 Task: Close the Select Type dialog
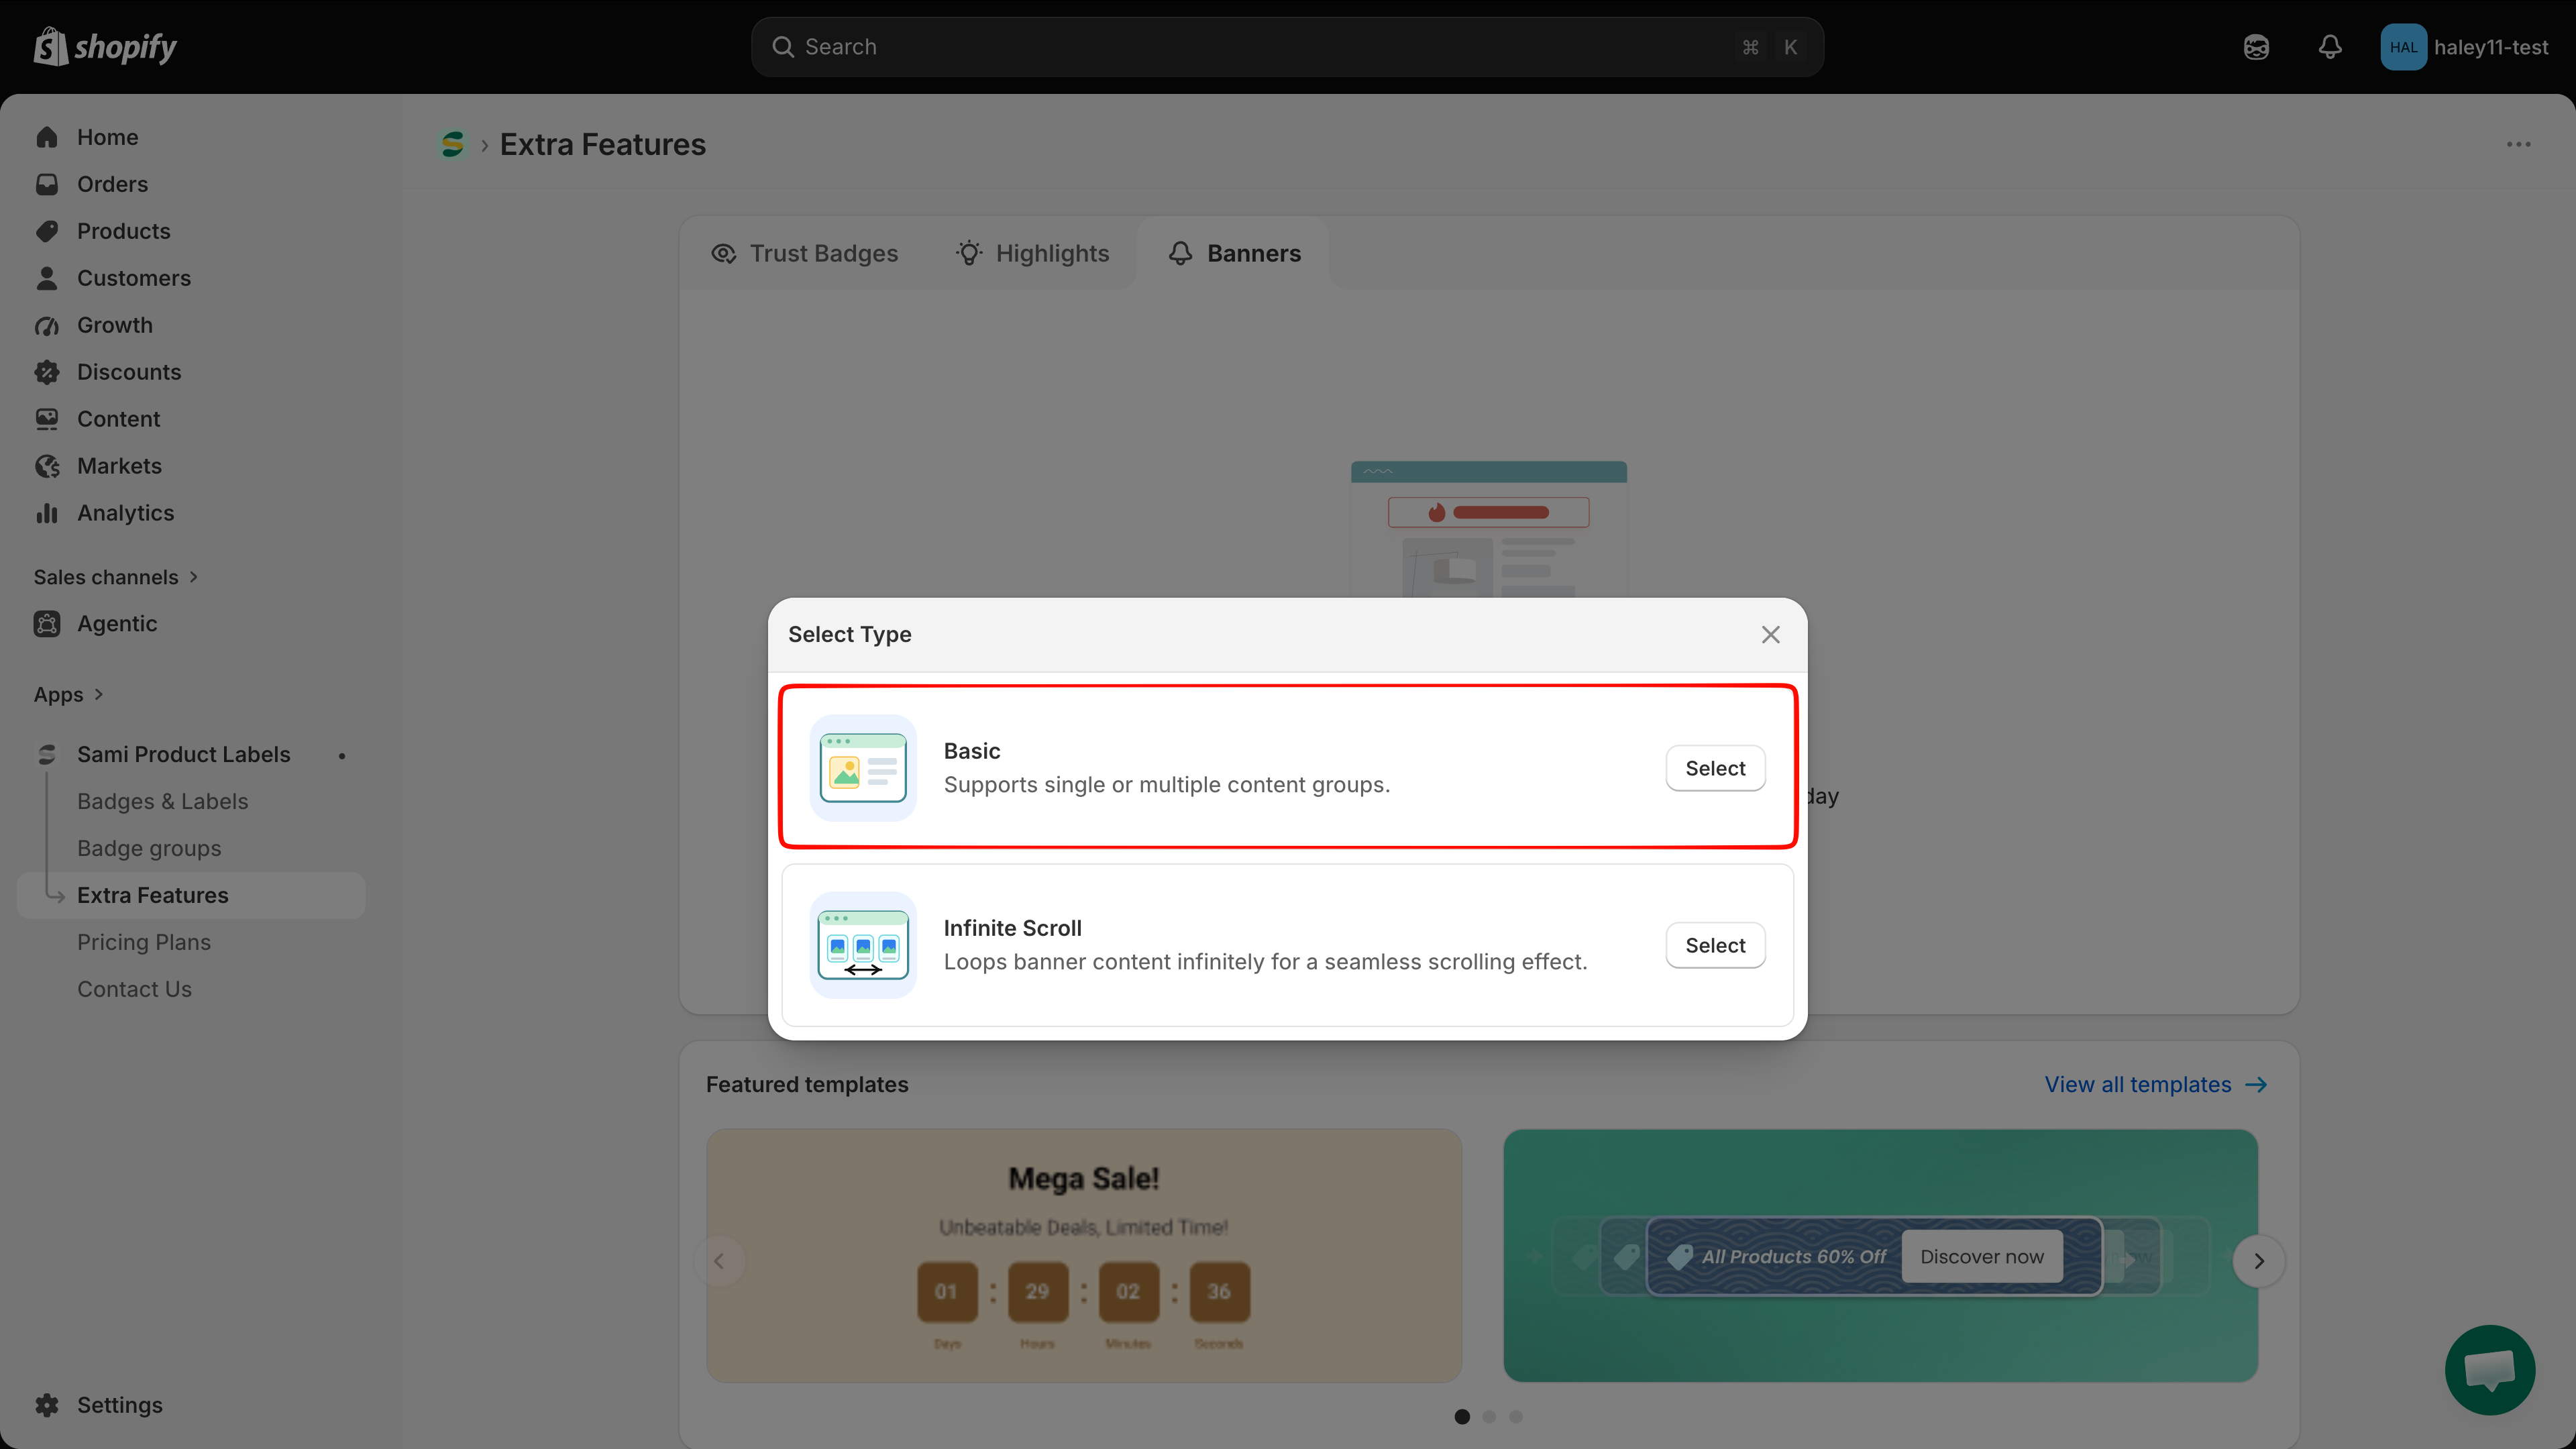point(1770,635)
